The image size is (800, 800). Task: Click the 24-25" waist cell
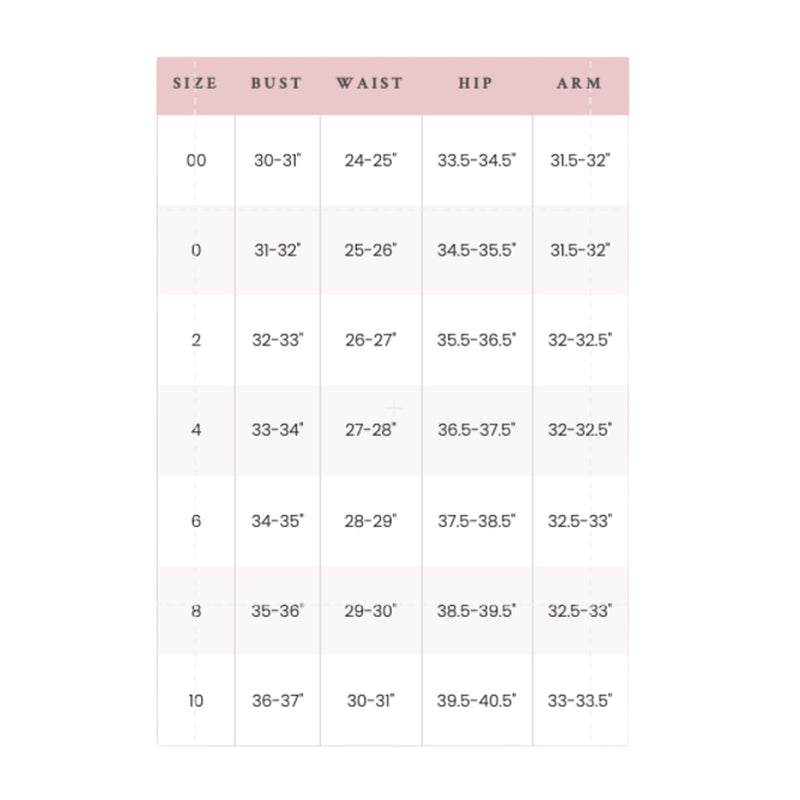370,161
